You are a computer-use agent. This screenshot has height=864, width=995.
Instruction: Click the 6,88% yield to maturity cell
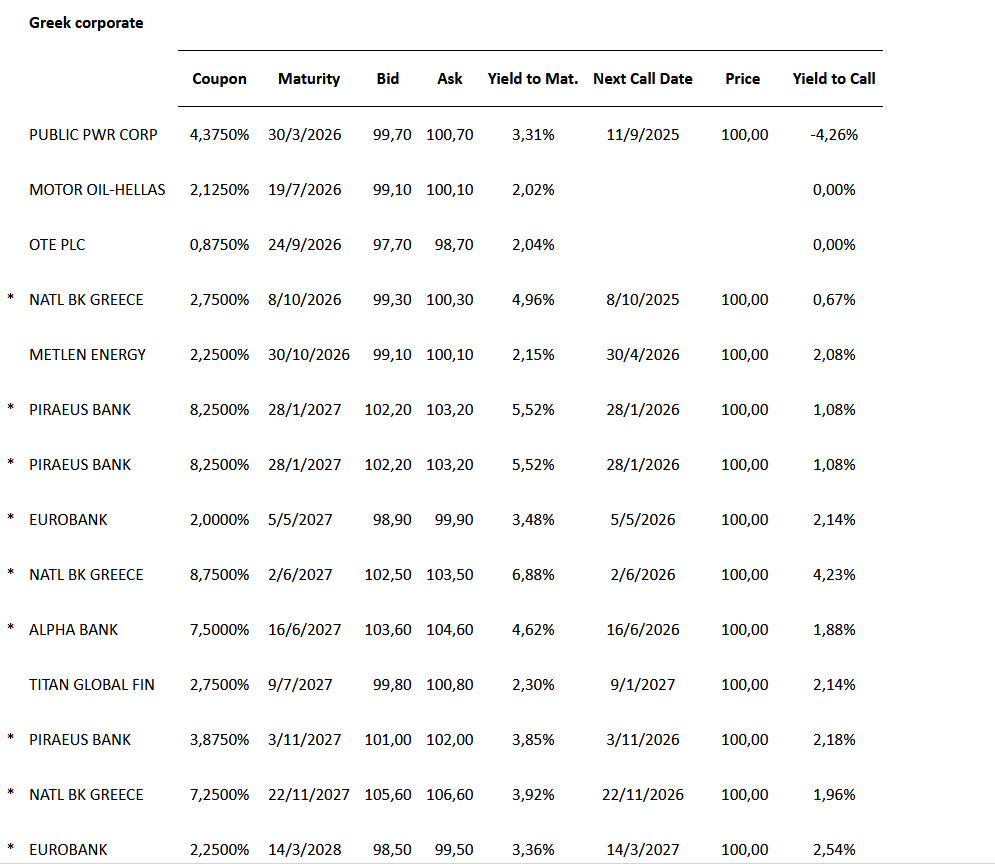[x=533, y=575]
